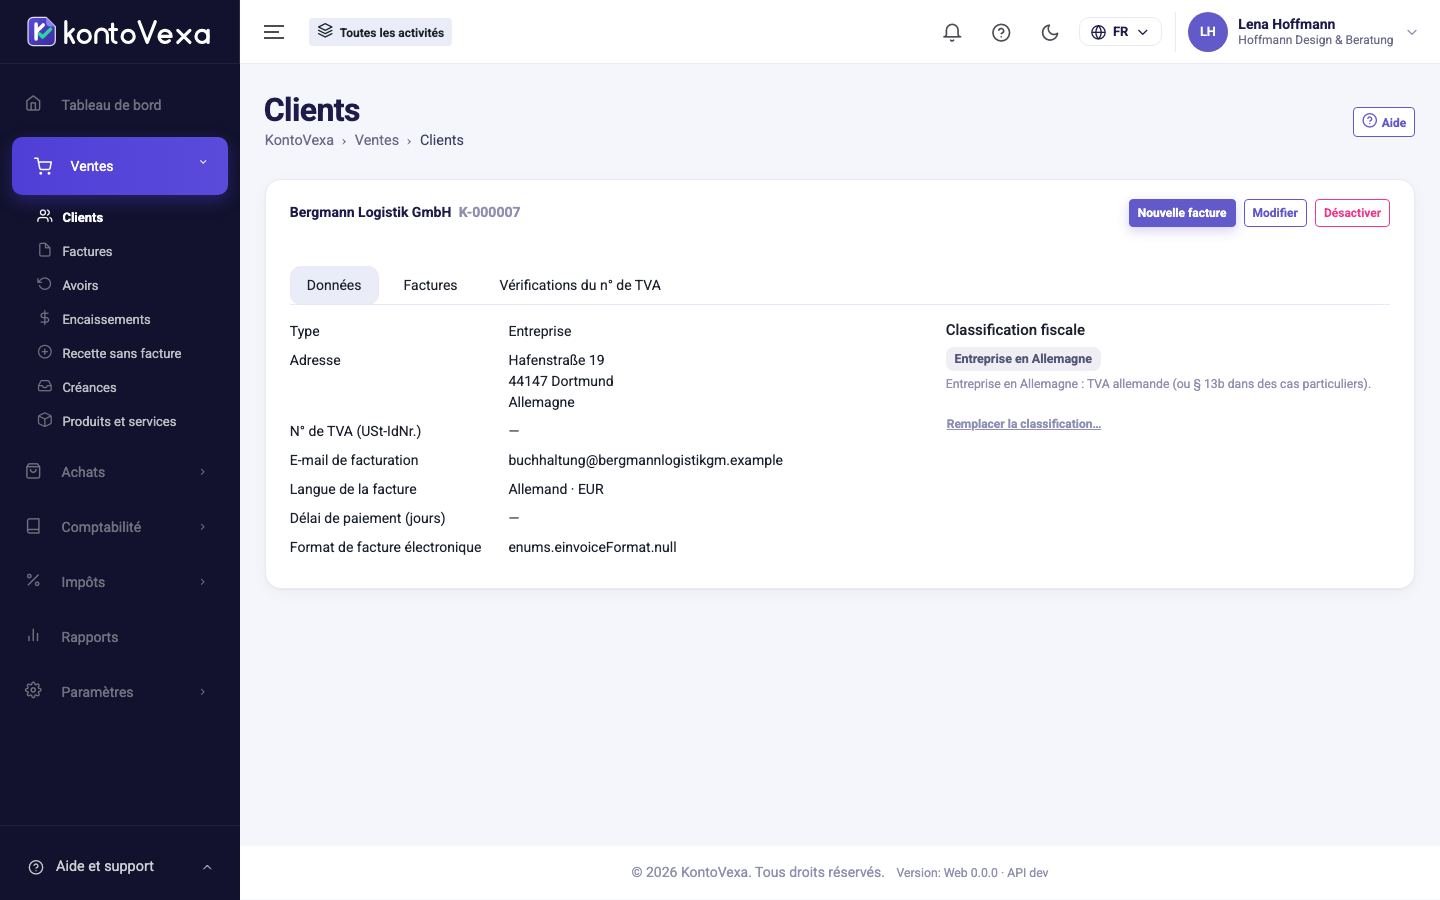
Task: Open Produits et services
Action: 119,421
